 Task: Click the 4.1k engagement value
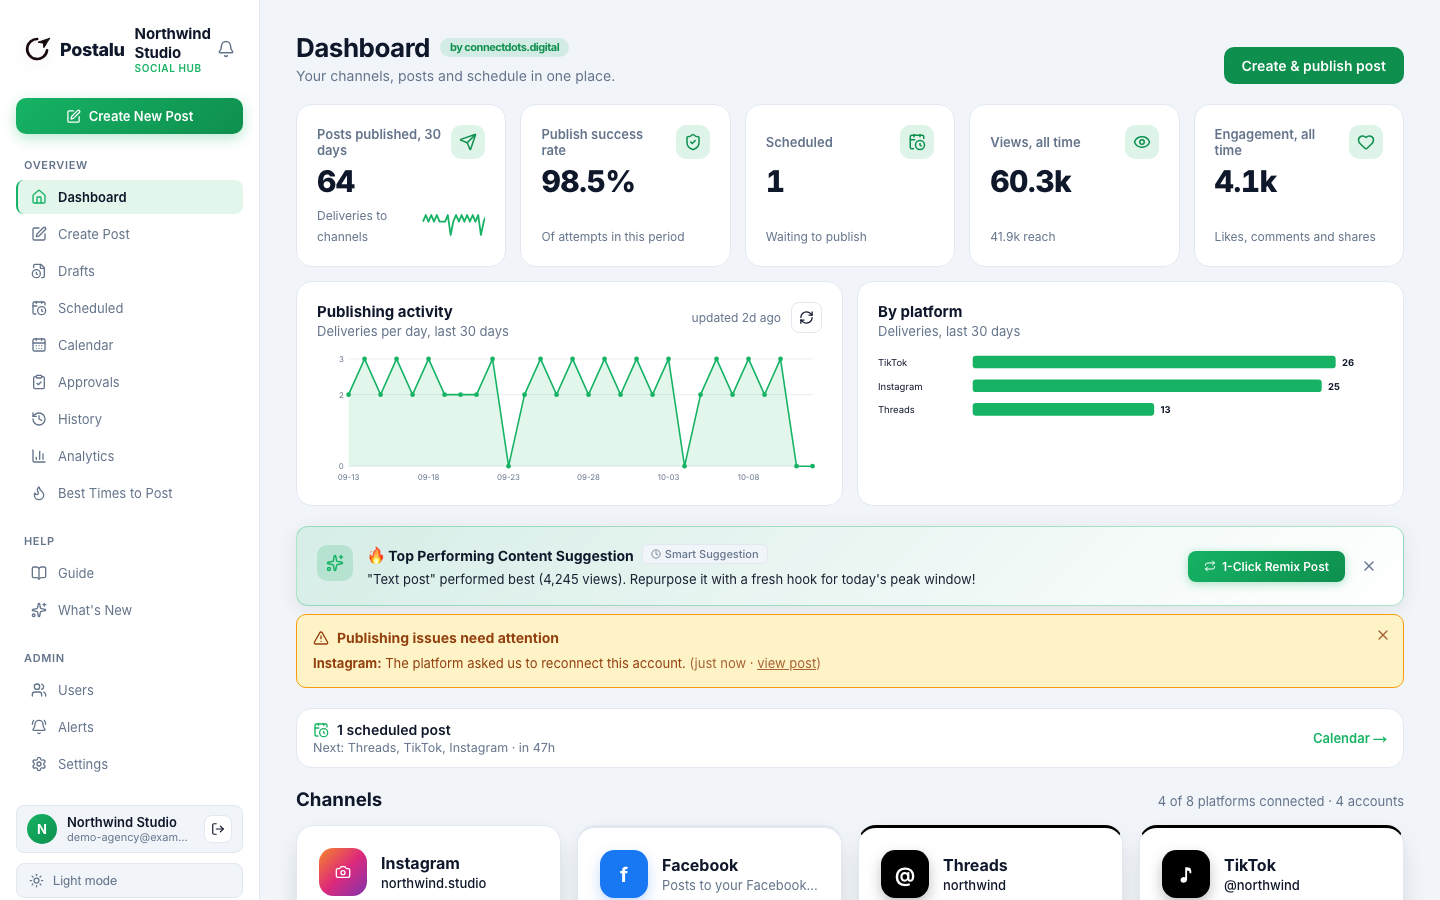[1246, 182]
